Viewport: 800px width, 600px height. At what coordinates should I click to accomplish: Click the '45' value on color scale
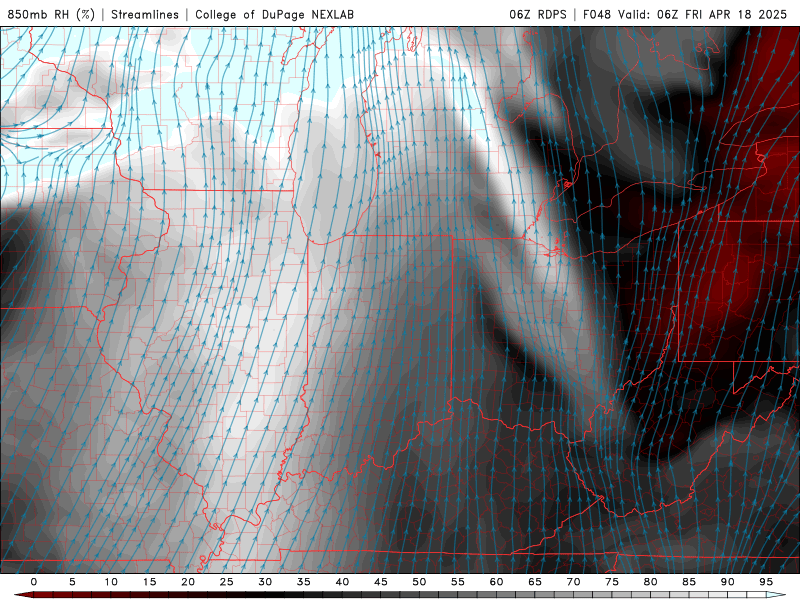pos(381,582)
